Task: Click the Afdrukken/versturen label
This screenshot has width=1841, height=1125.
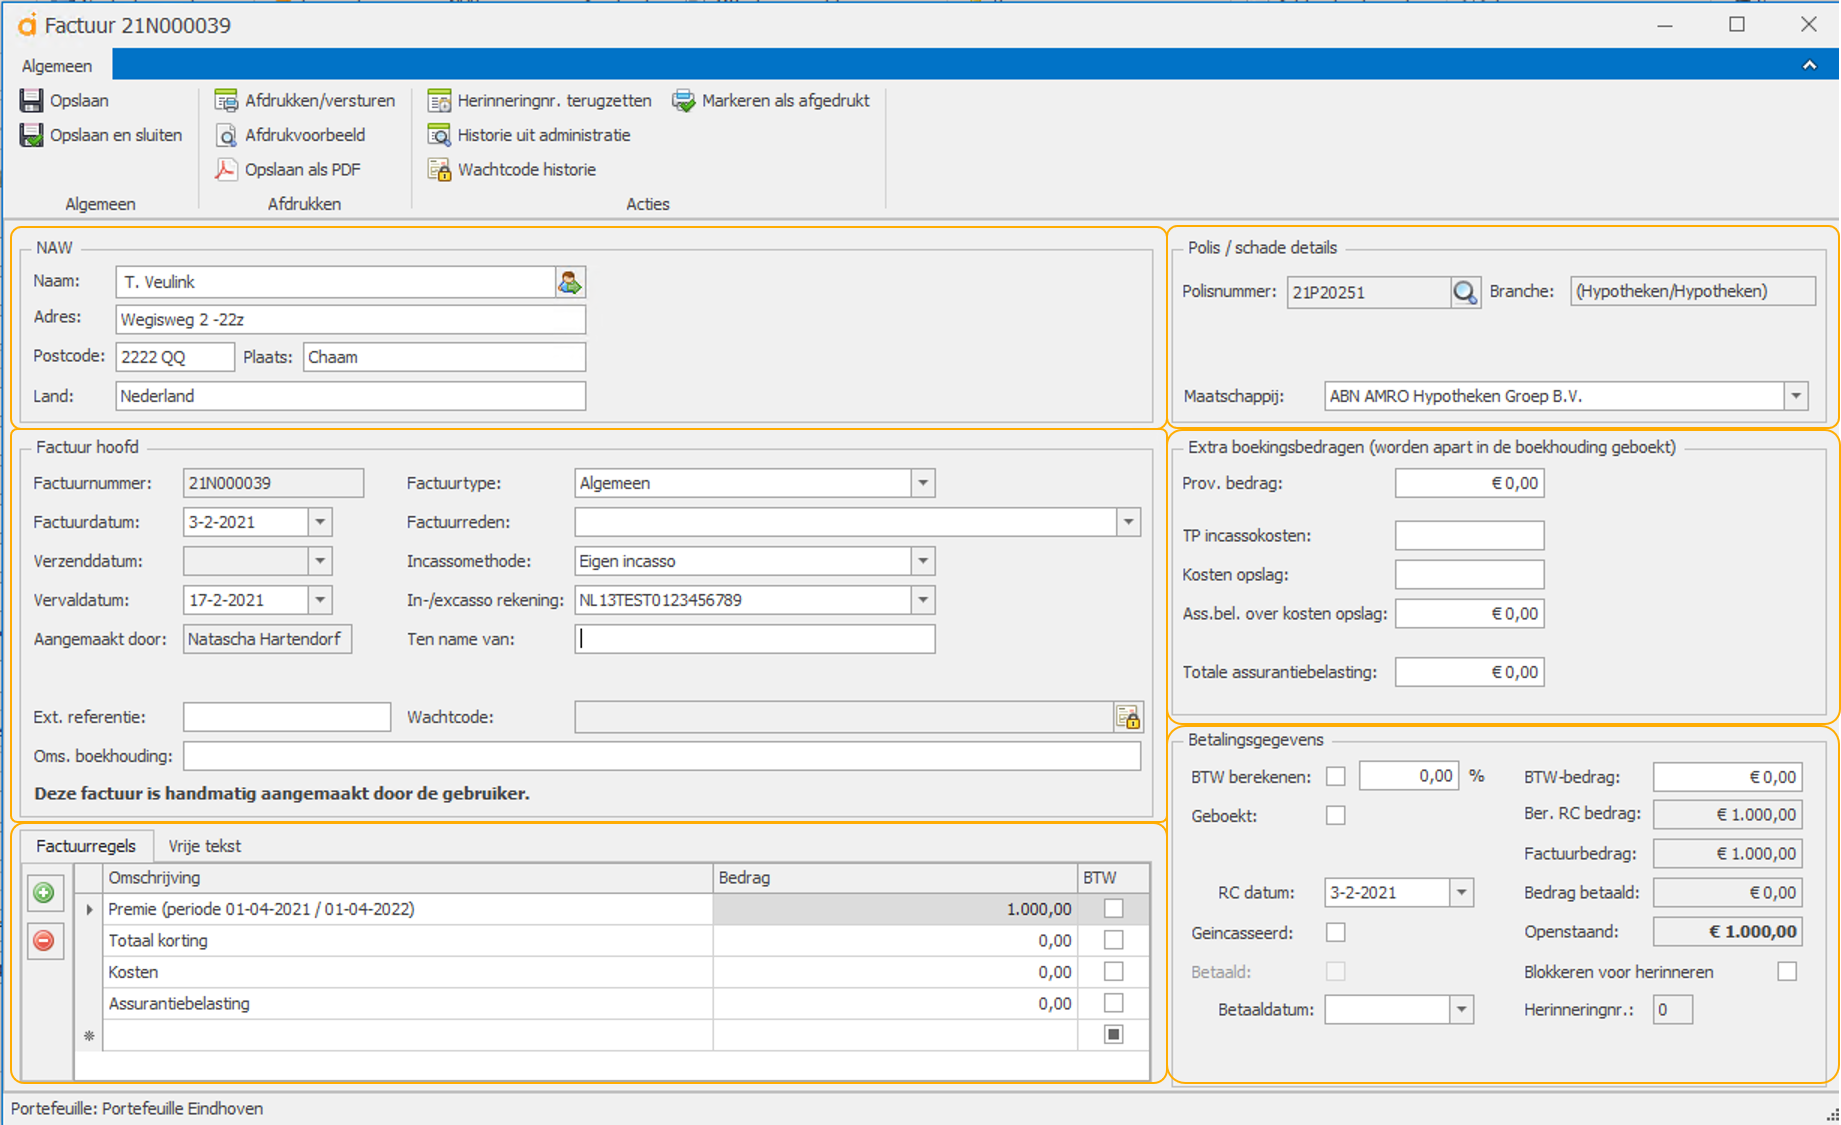Action: pyautogui.click(x=320, y=101)
